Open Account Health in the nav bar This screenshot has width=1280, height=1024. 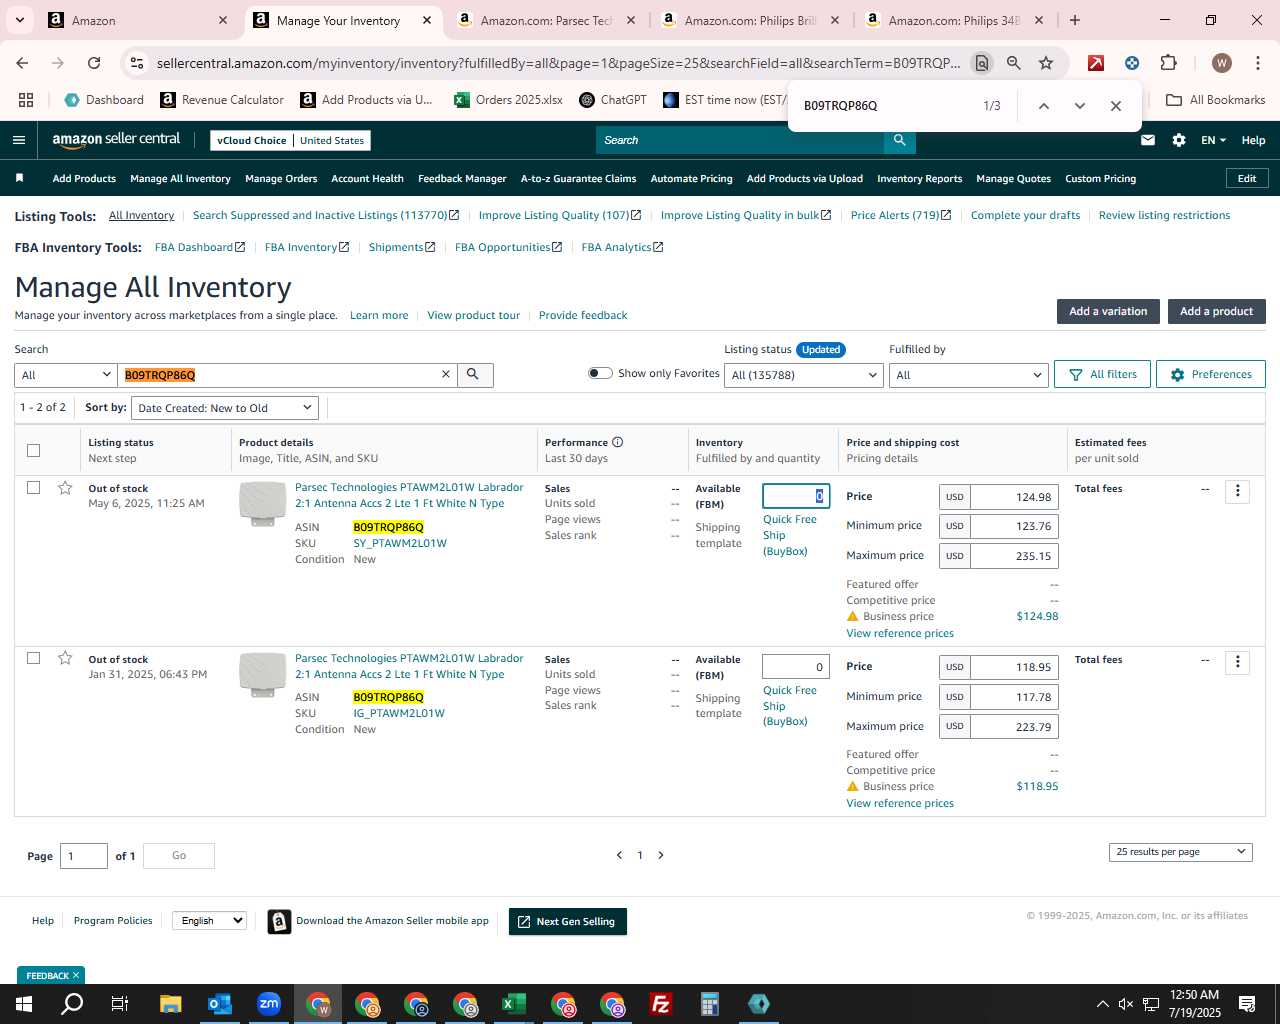367,179
